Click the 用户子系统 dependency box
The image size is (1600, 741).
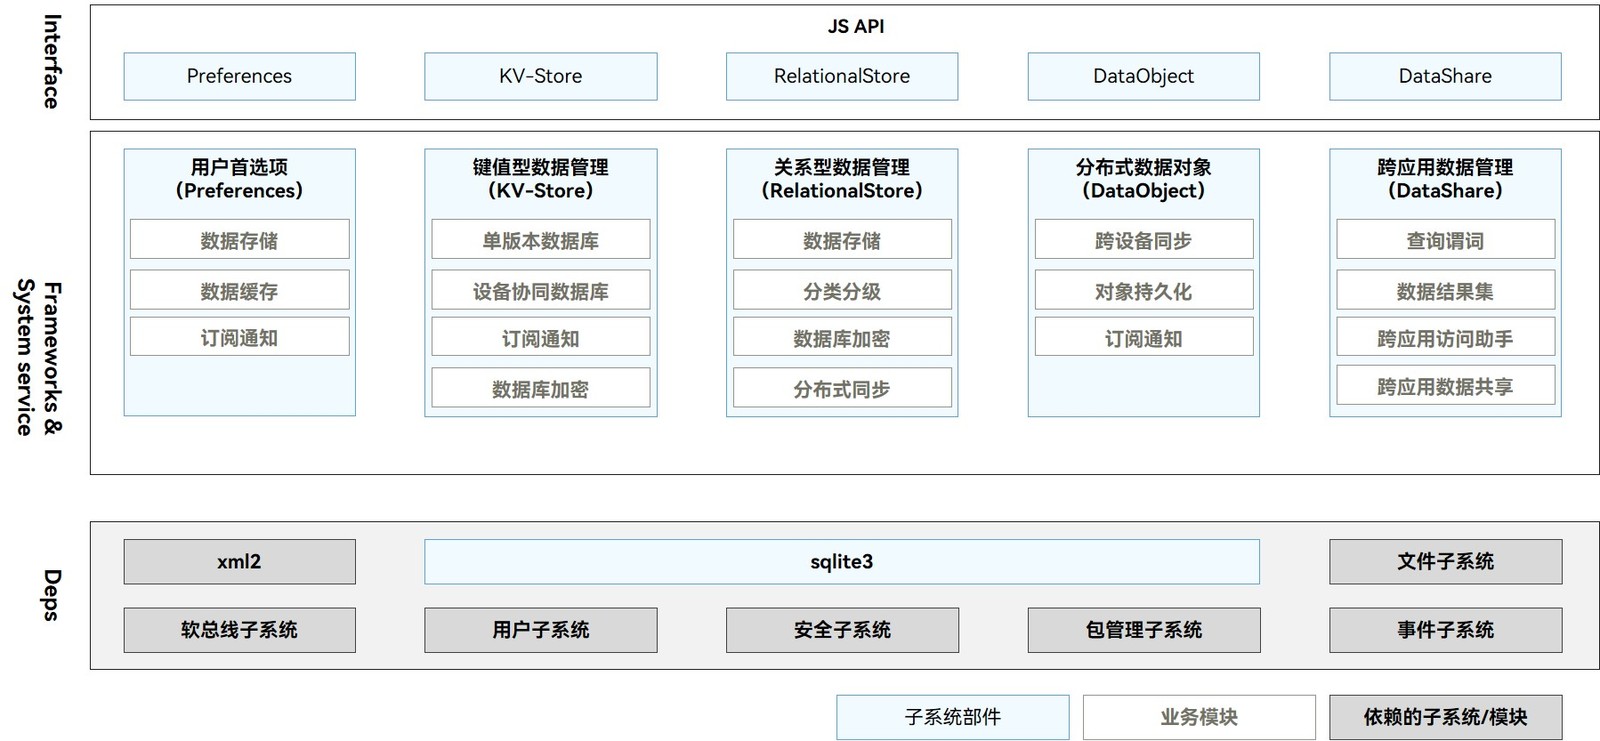pyautogui.click(x=540, y=630)
